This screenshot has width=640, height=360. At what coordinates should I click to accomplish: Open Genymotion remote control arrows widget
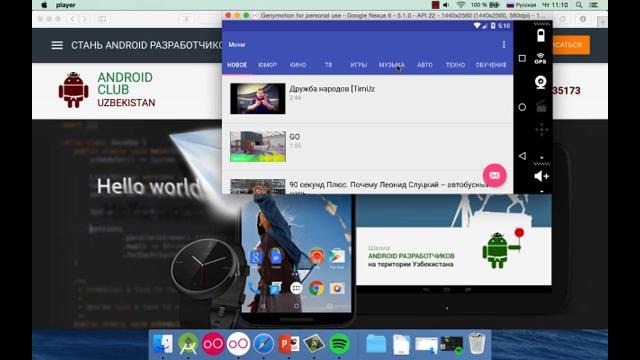click(x=541, y=130)
